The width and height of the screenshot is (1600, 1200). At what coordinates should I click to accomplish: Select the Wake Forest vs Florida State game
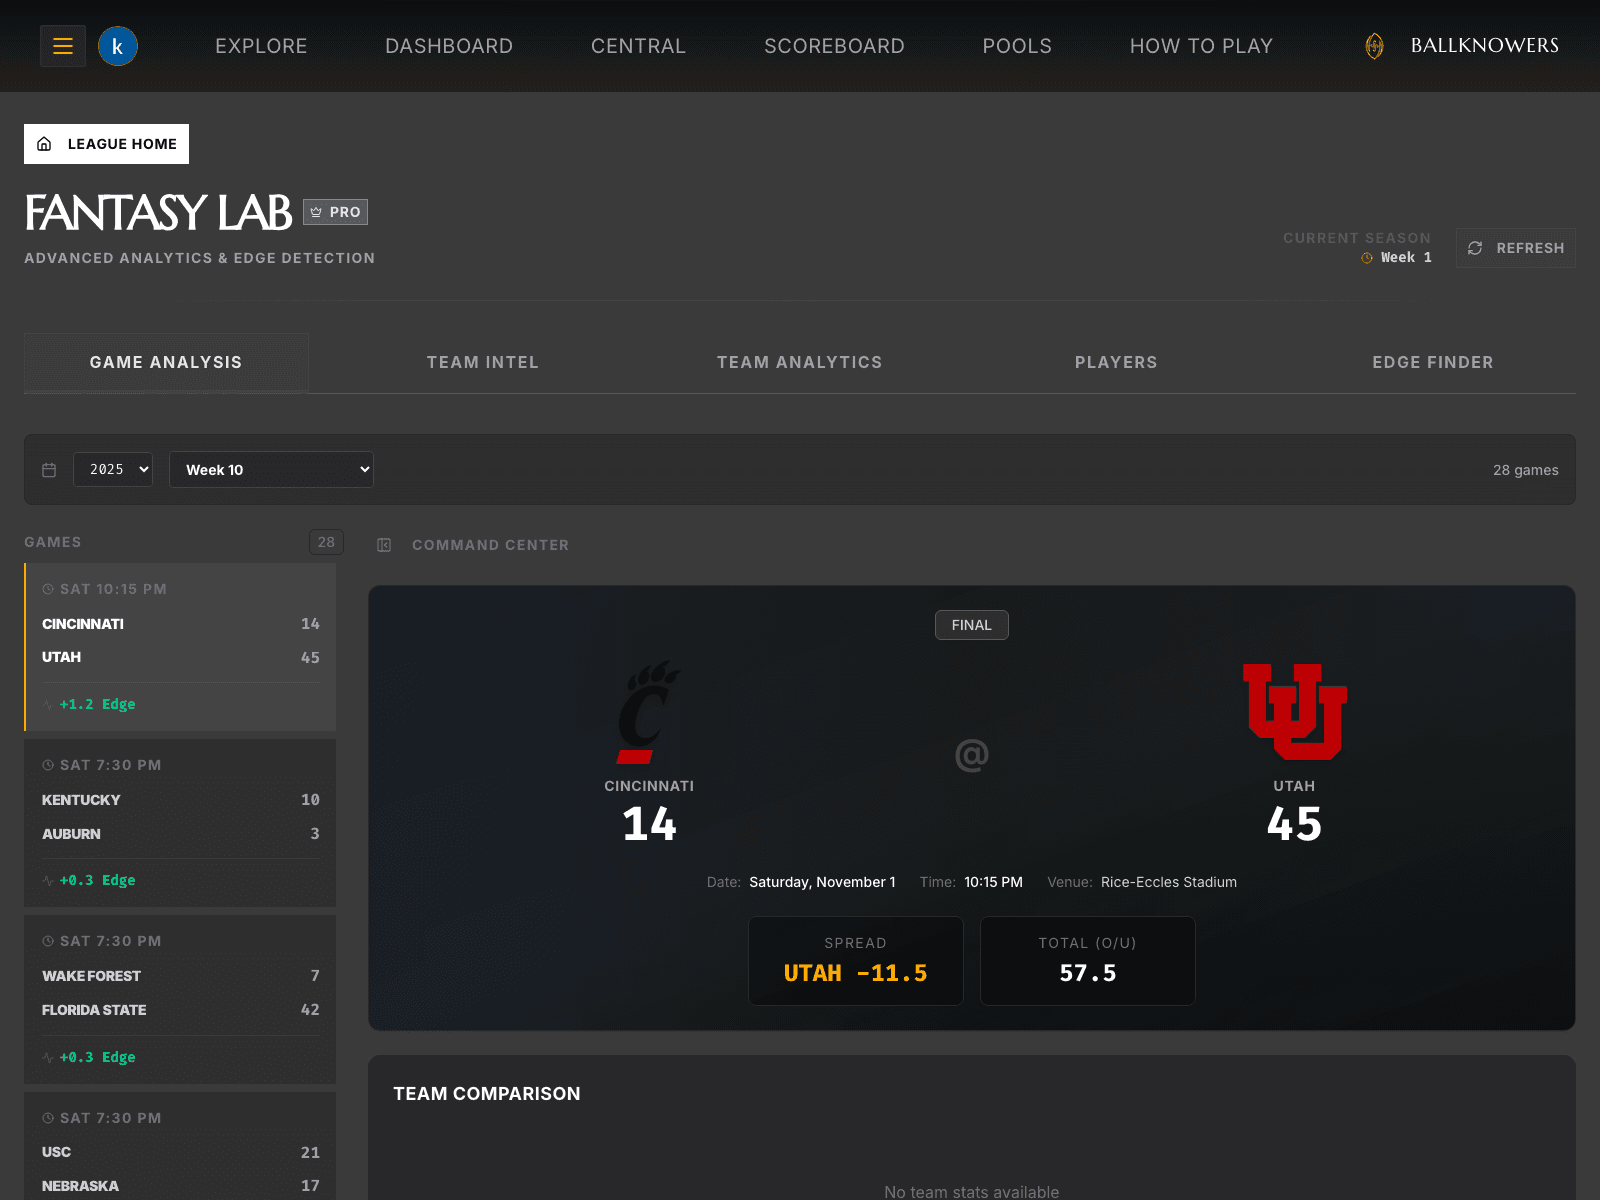click(180, 1000)
